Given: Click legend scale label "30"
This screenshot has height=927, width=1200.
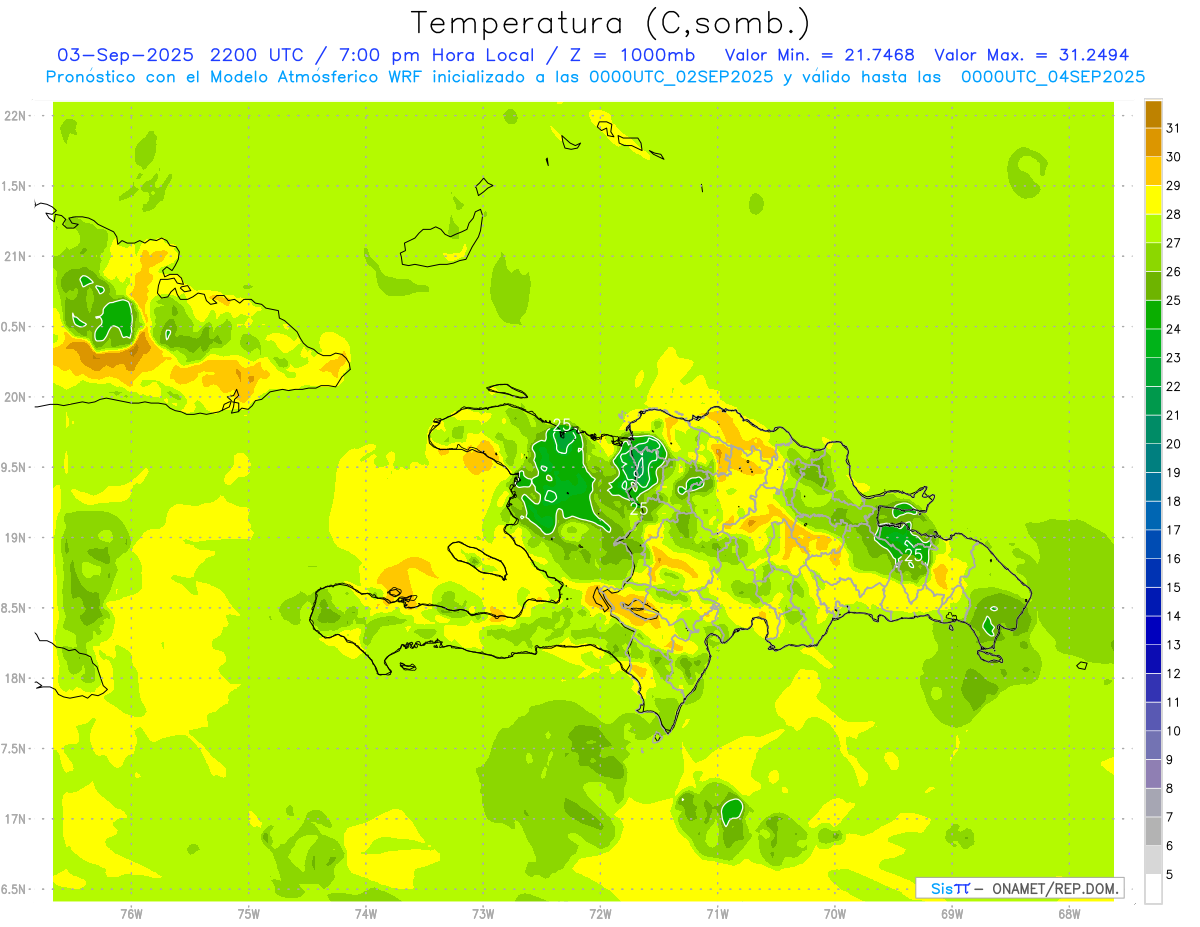Looking at the screenshot, I should click(x=1174, y=157).
